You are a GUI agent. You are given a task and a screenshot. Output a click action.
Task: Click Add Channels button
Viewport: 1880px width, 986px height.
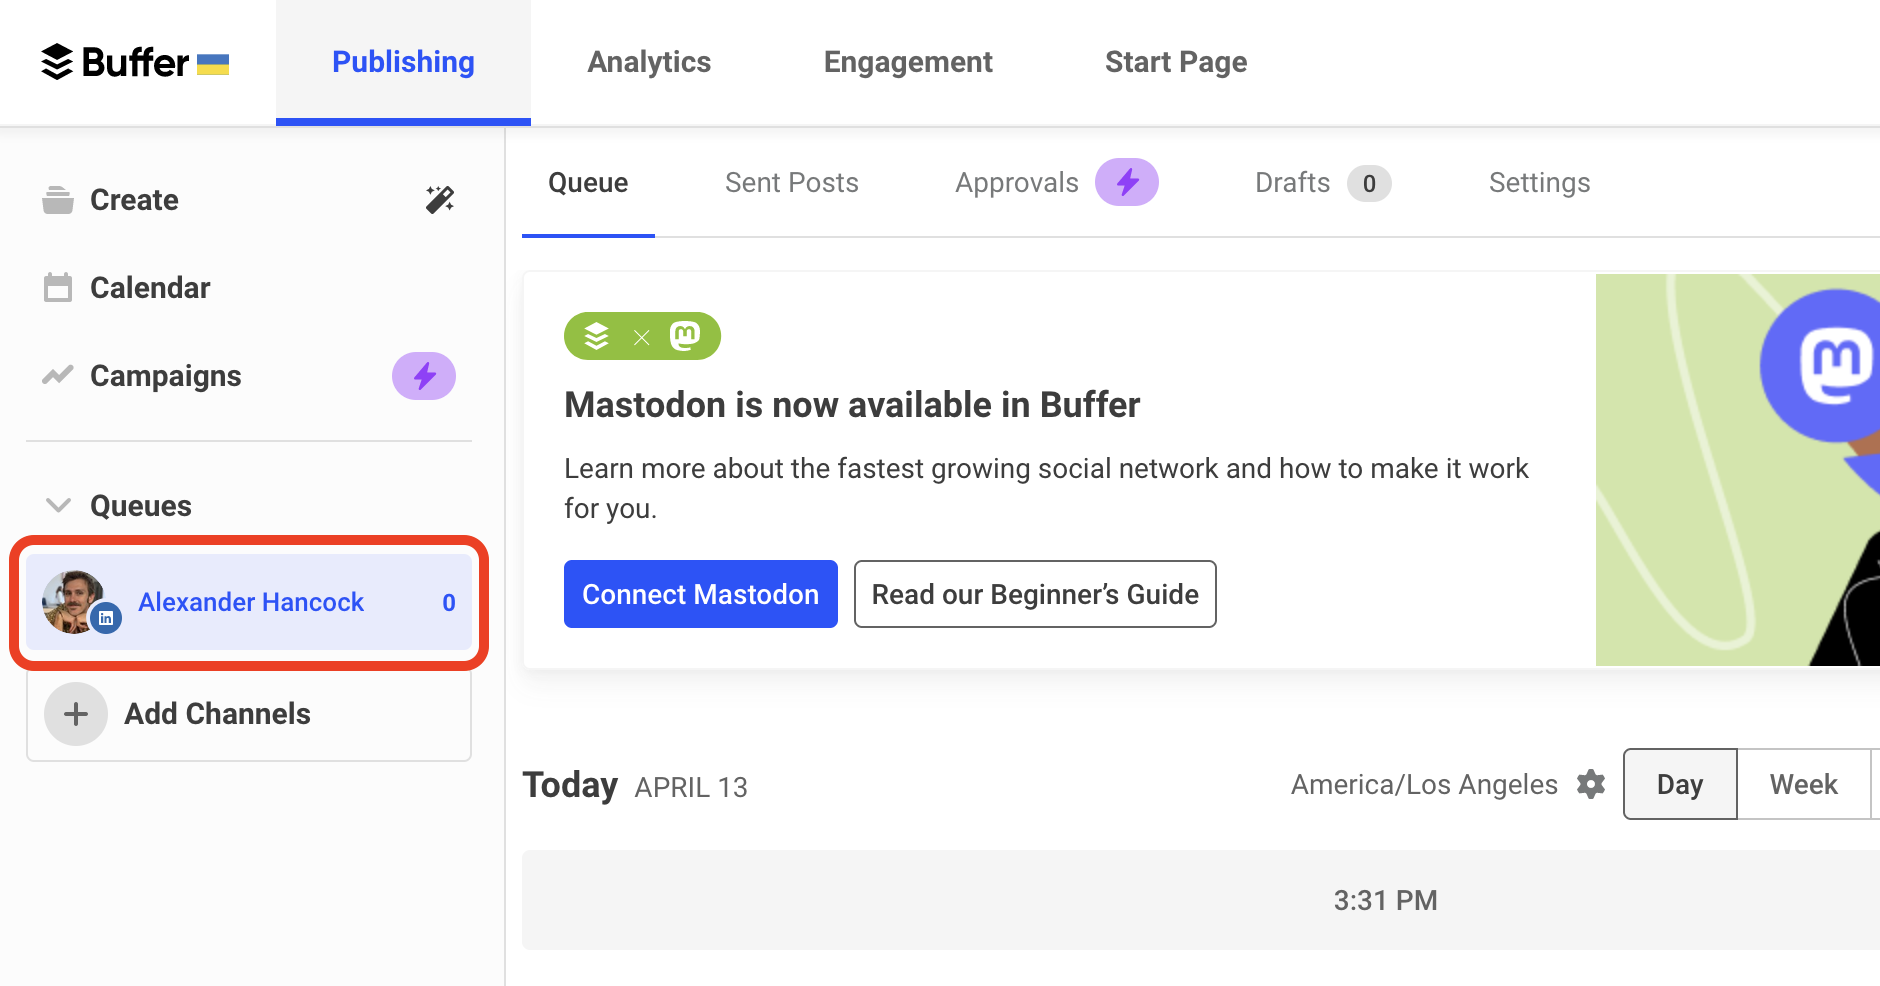click(x=249, y=714)
